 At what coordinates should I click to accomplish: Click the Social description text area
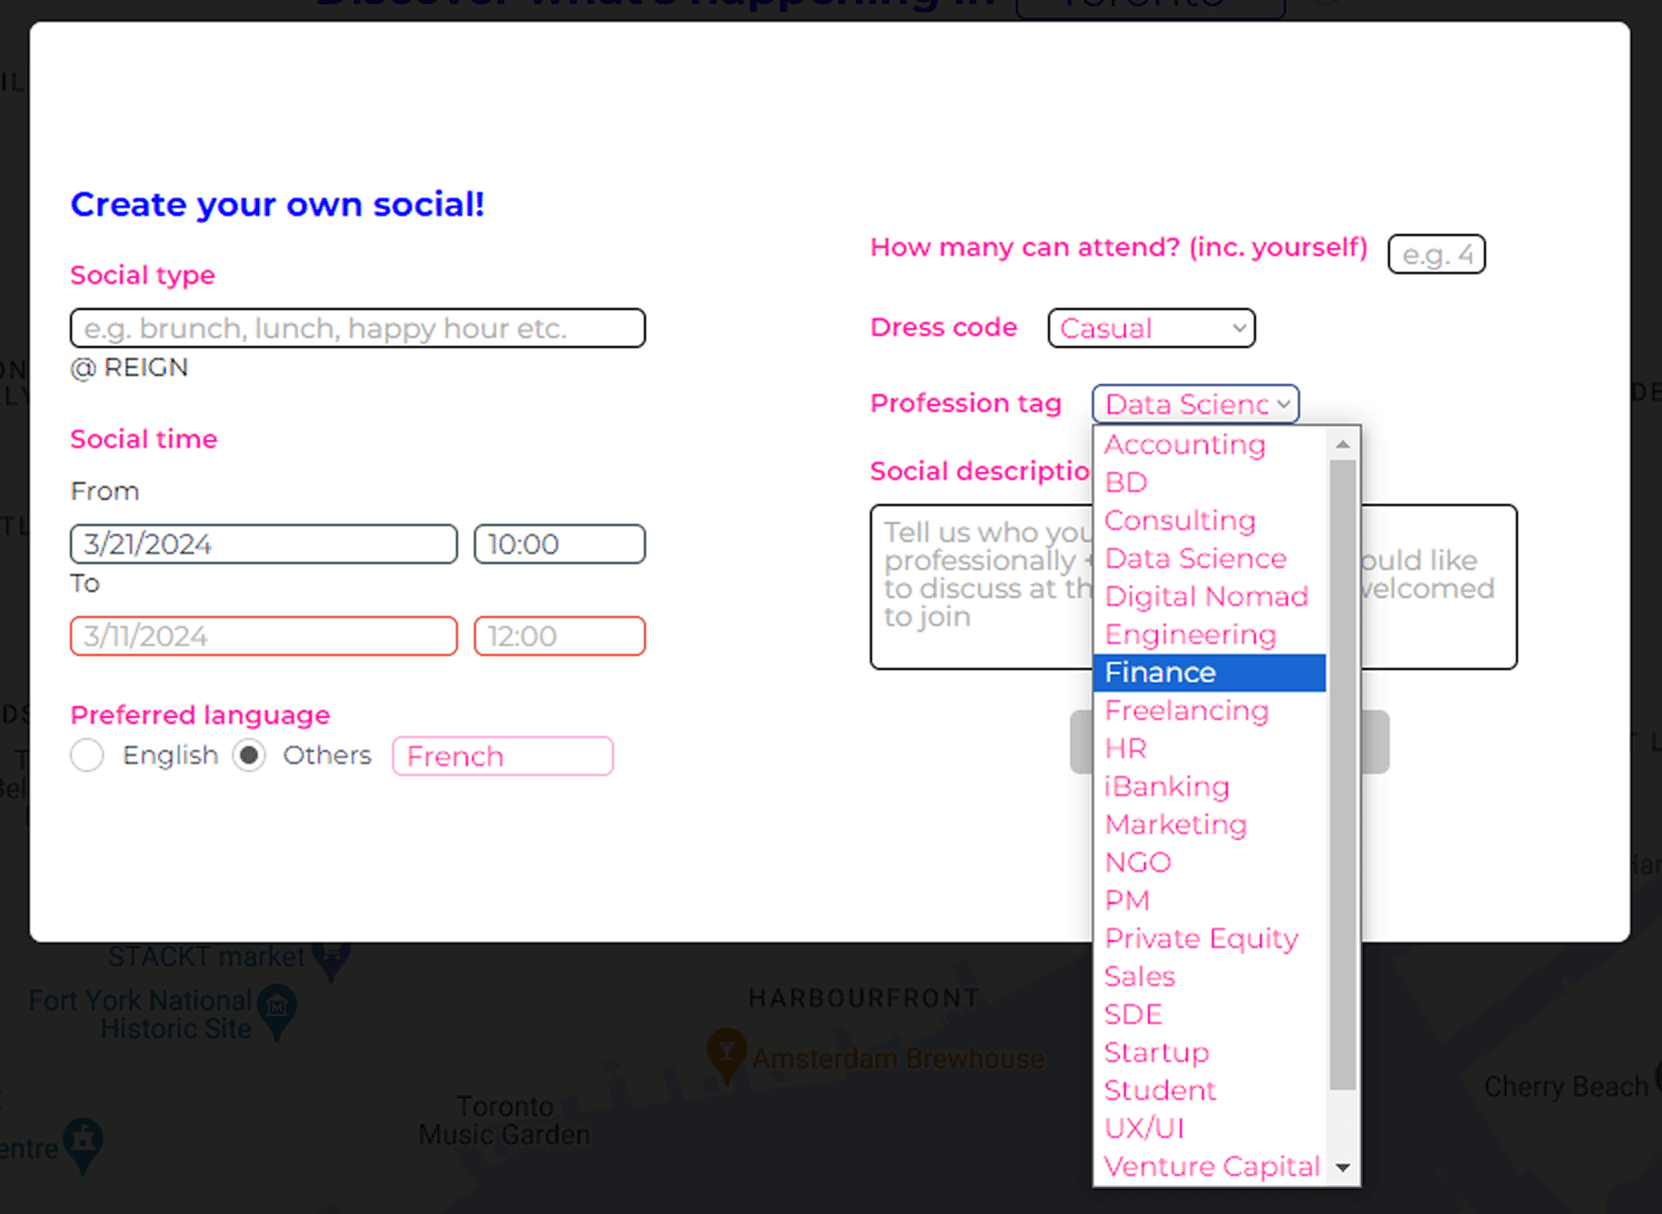pyautogui.click(x=1194, y=587)
